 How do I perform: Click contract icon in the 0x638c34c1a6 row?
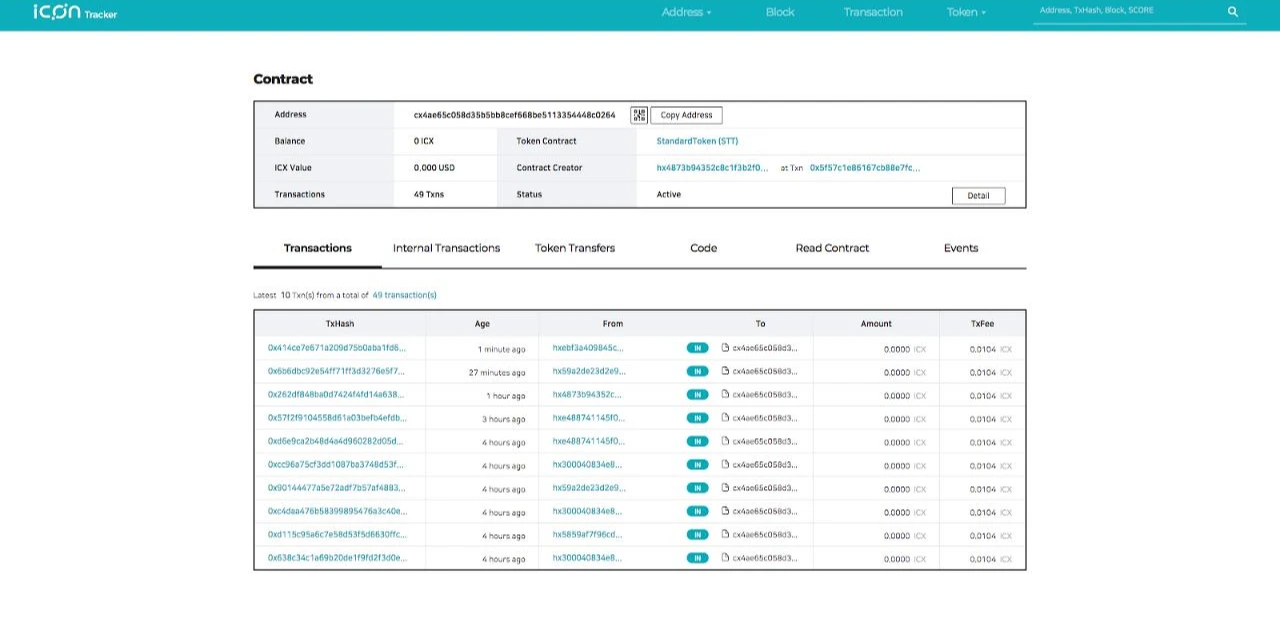coord(726,558)
